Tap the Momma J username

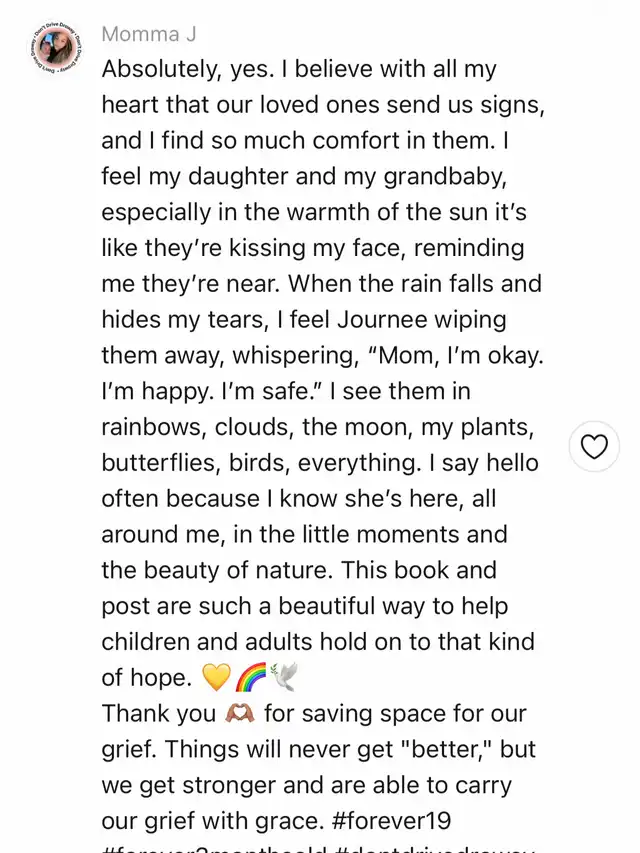(149, 34)
